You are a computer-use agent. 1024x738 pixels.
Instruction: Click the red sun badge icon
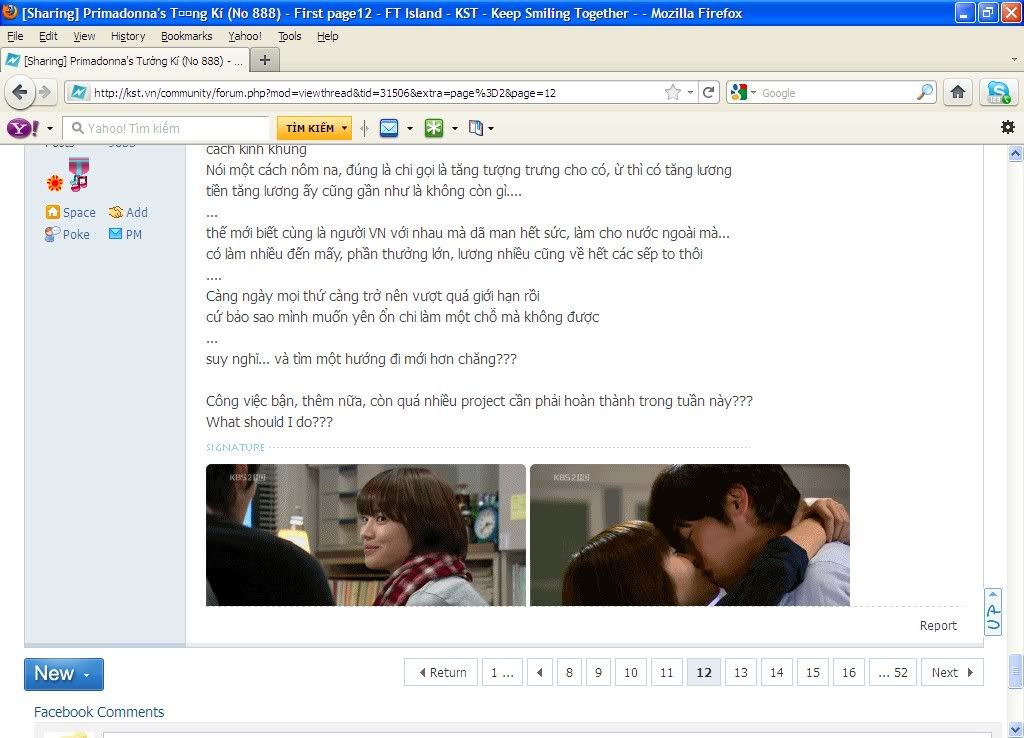click(x=55, y=183)
